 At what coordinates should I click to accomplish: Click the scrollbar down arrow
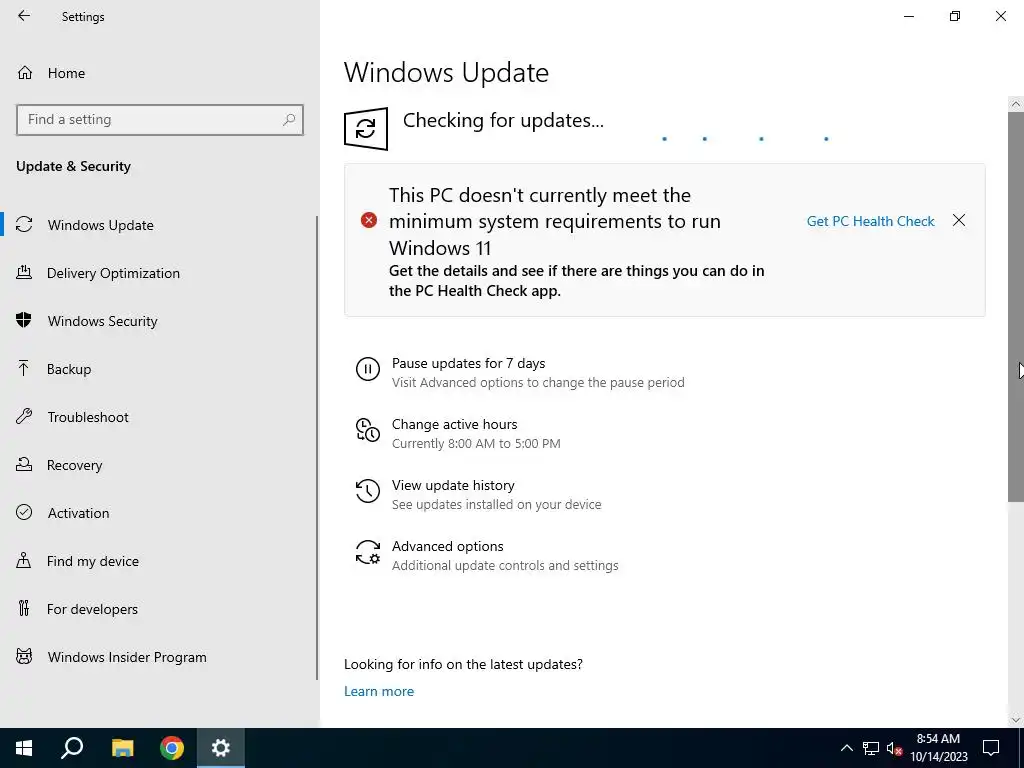(1016, 720)
